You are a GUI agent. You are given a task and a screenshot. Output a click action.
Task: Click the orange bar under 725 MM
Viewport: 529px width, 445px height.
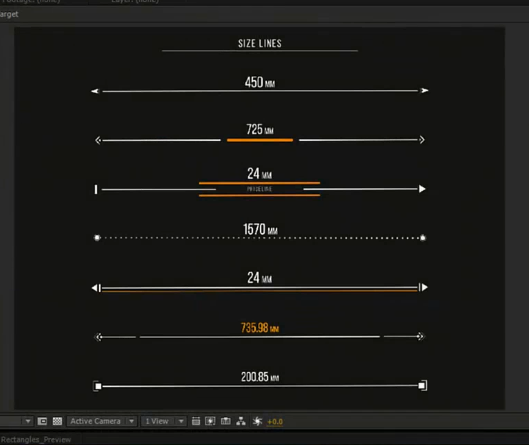point(260,140)
